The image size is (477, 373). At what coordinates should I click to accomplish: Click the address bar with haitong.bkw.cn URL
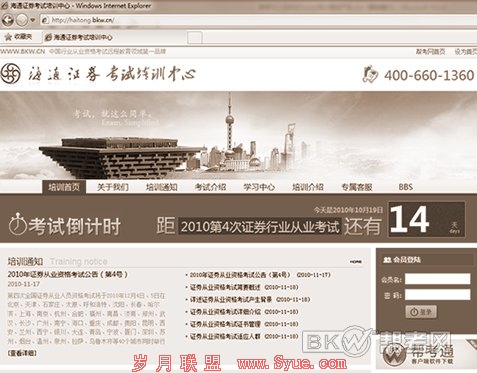click(x=258, y=20)
